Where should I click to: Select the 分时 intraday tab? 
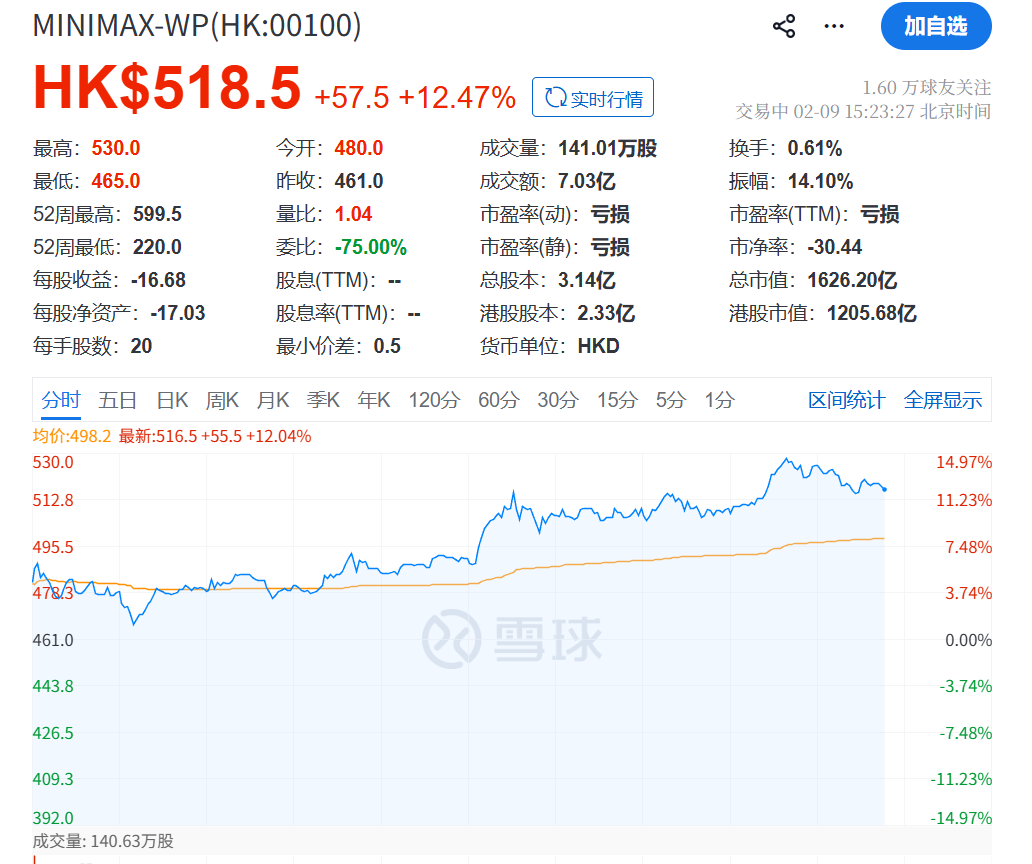[60, 399]
